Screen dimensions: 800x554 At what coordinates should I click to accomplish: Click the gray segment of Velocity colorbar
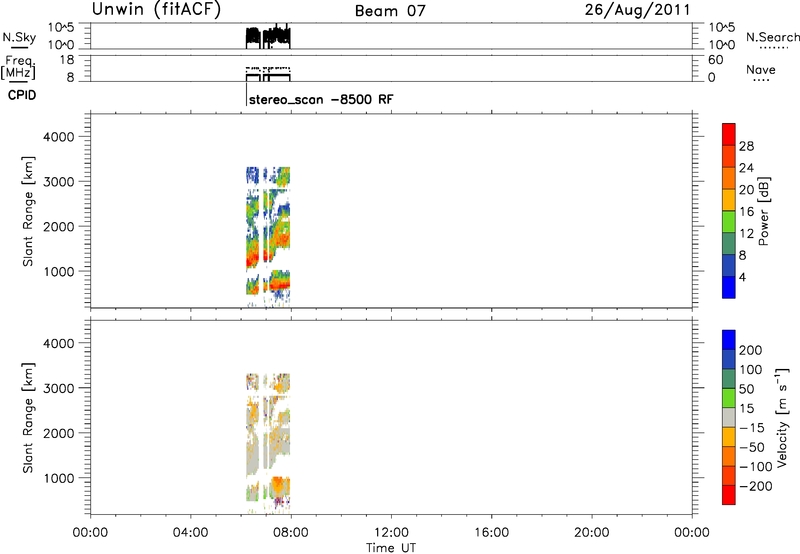(x=729, y=418)
